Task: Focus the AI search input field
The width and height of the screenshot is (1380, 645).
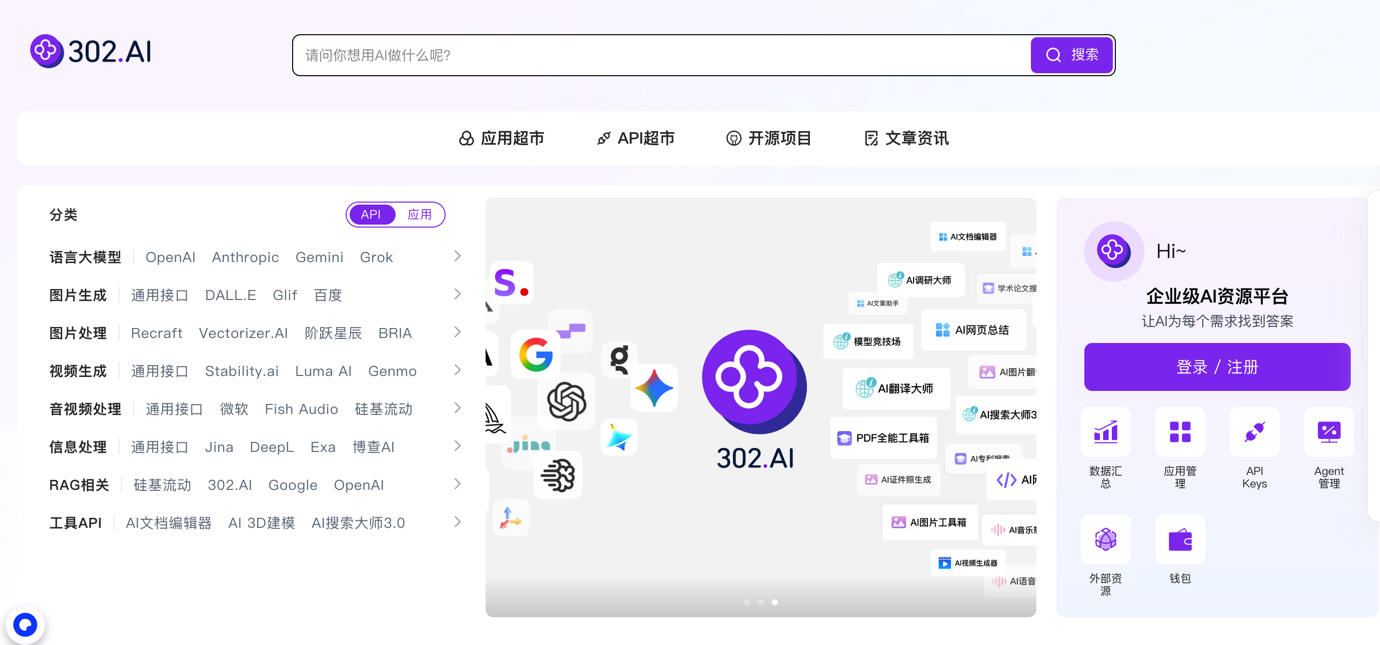Action: click(x=660, y=56)
